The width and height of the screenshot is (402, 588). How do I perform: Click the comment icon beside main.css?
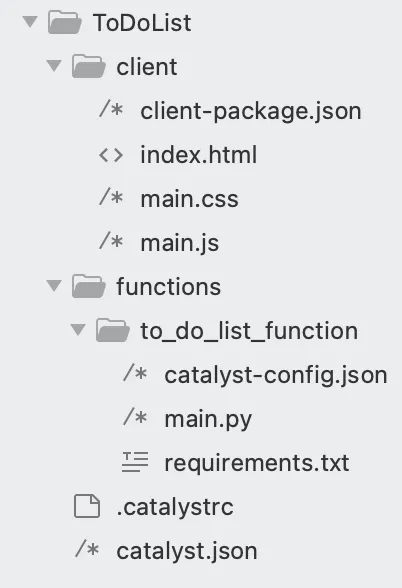tap(111, 197)
